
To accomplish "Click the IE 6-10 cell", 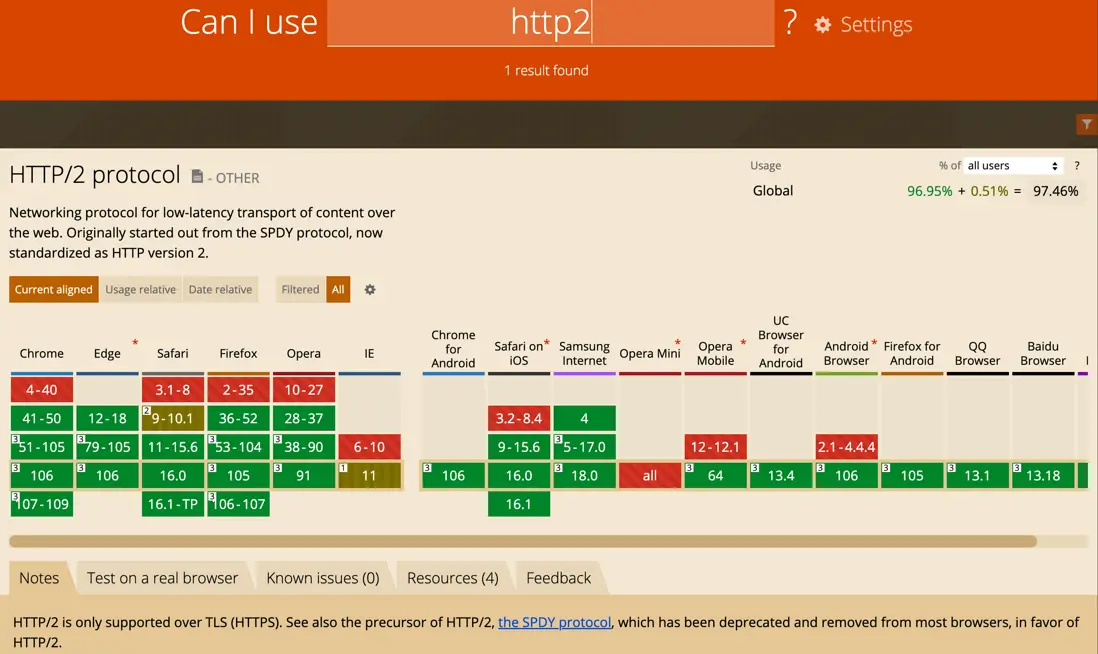I will pyautogui.click(x=370, y=447).
